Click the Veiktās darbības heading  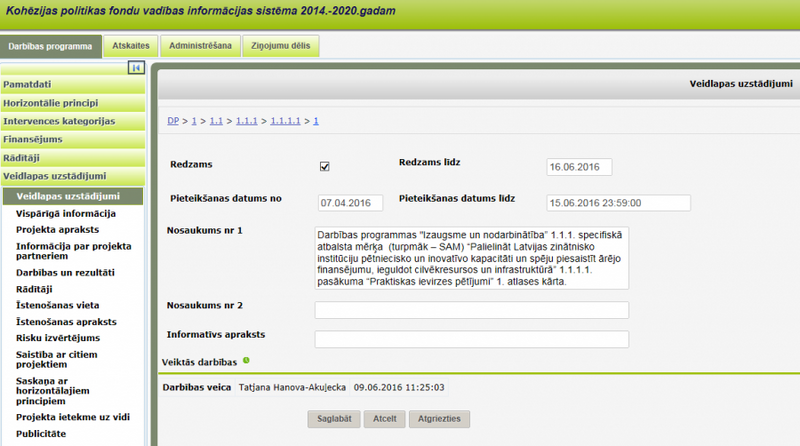coord(199,362)
